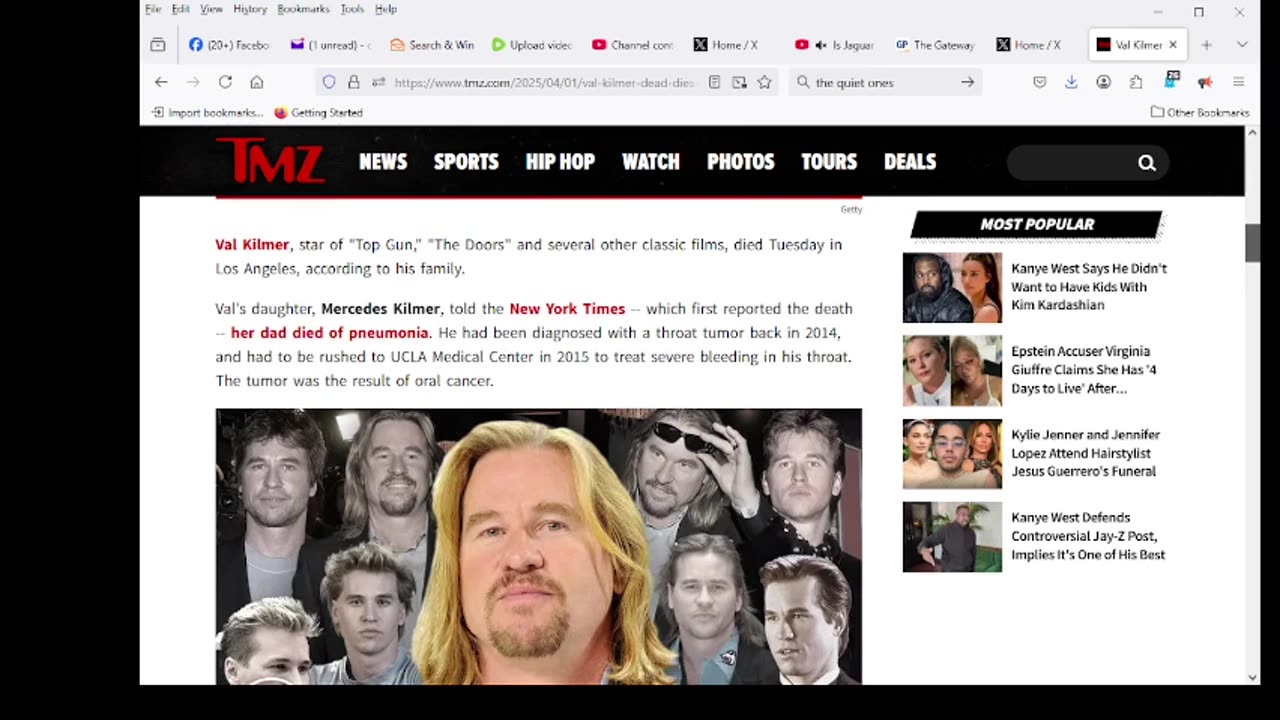Open the Help menu
This screenshot has width=1280, height=720.
click(x=386, y=9)
